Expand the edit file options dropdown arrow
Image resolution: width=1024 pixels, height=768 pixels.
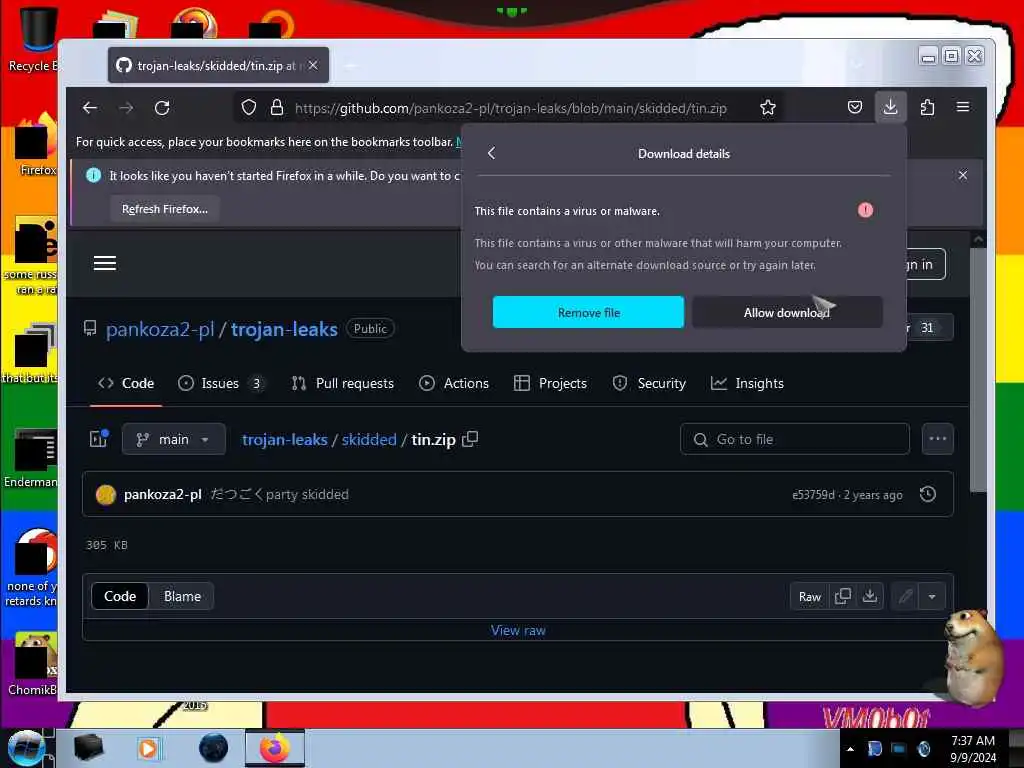[x=932, y=596]
